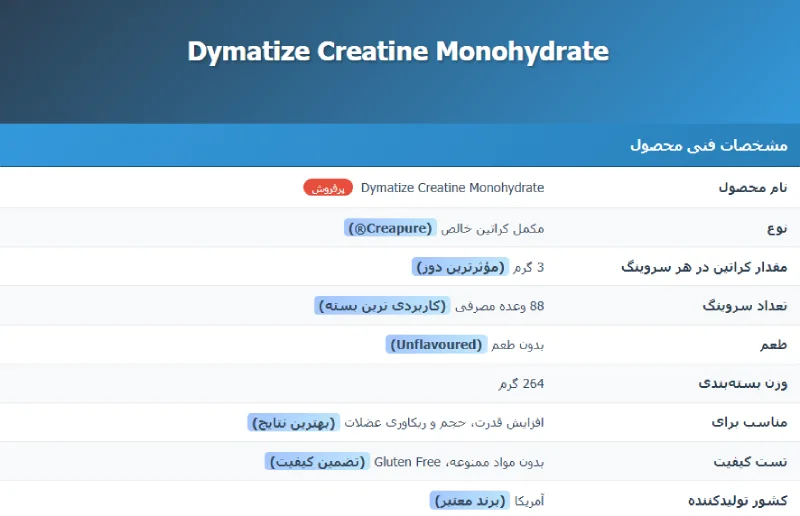Select the نوع row label
Image resolution: width=800 pixels, height=516 pixels.
[x=777, y=228]
